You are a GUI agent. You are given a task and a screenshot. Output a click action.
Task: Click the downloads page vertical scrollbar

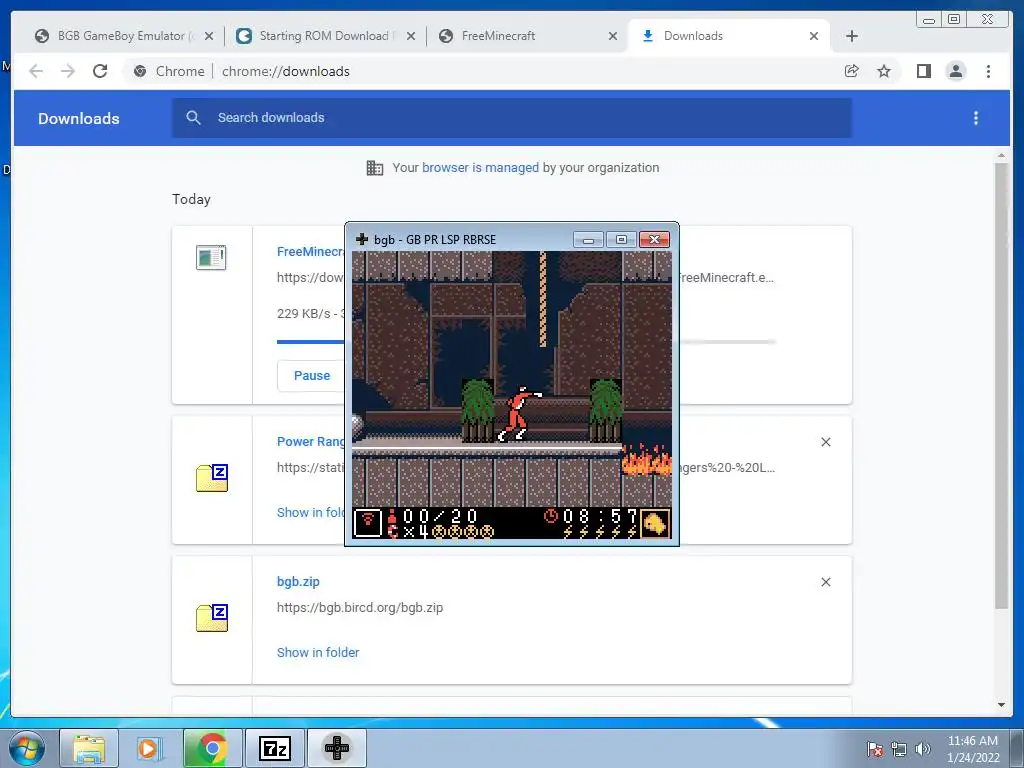point(1001,385)
